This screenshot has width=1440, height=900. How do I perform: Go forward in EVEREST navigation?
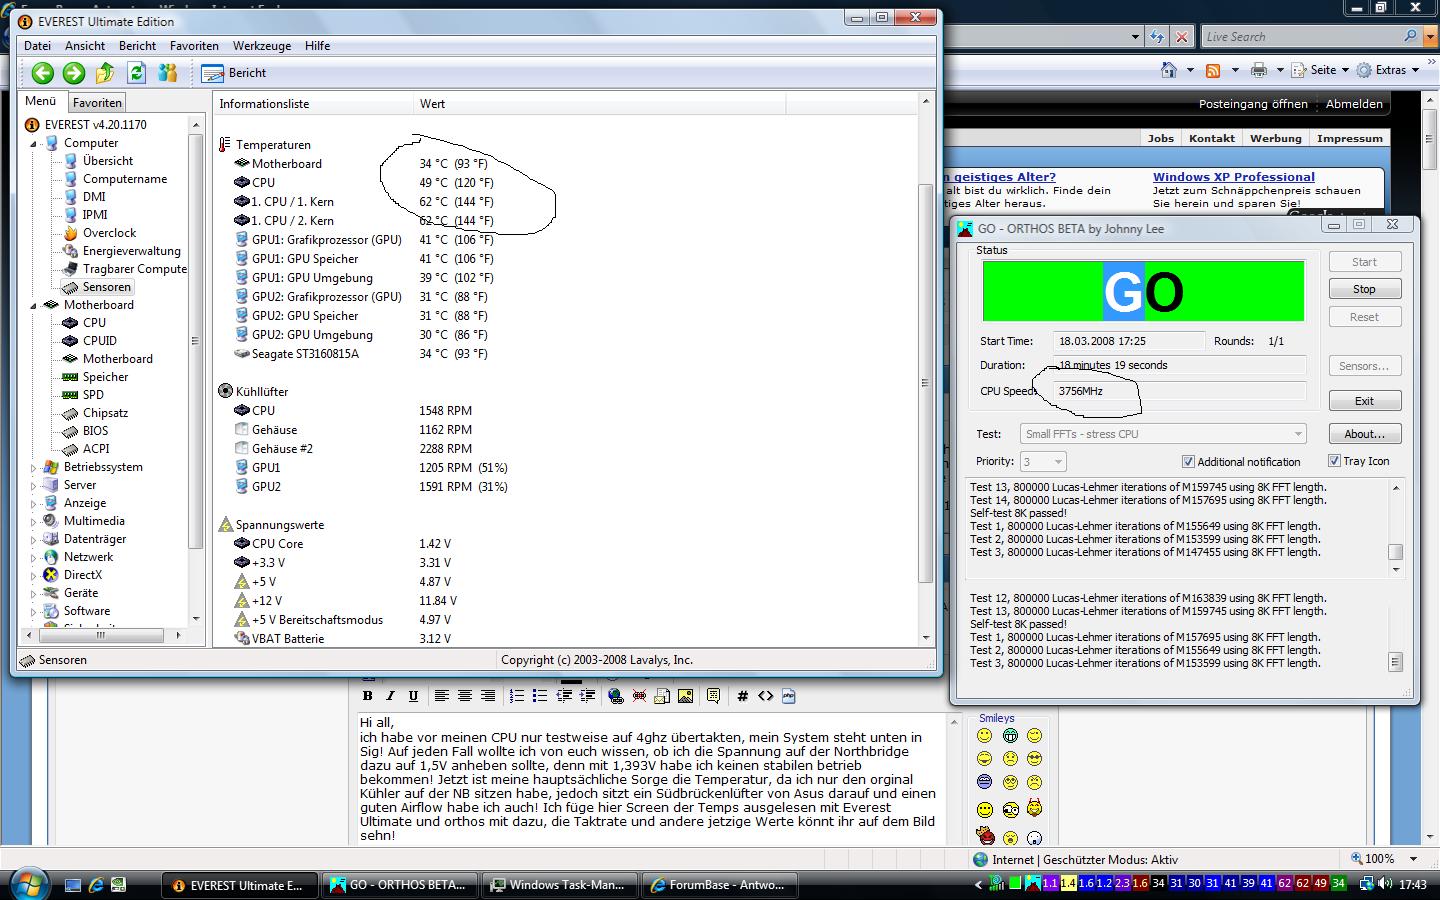click(74, 72)
